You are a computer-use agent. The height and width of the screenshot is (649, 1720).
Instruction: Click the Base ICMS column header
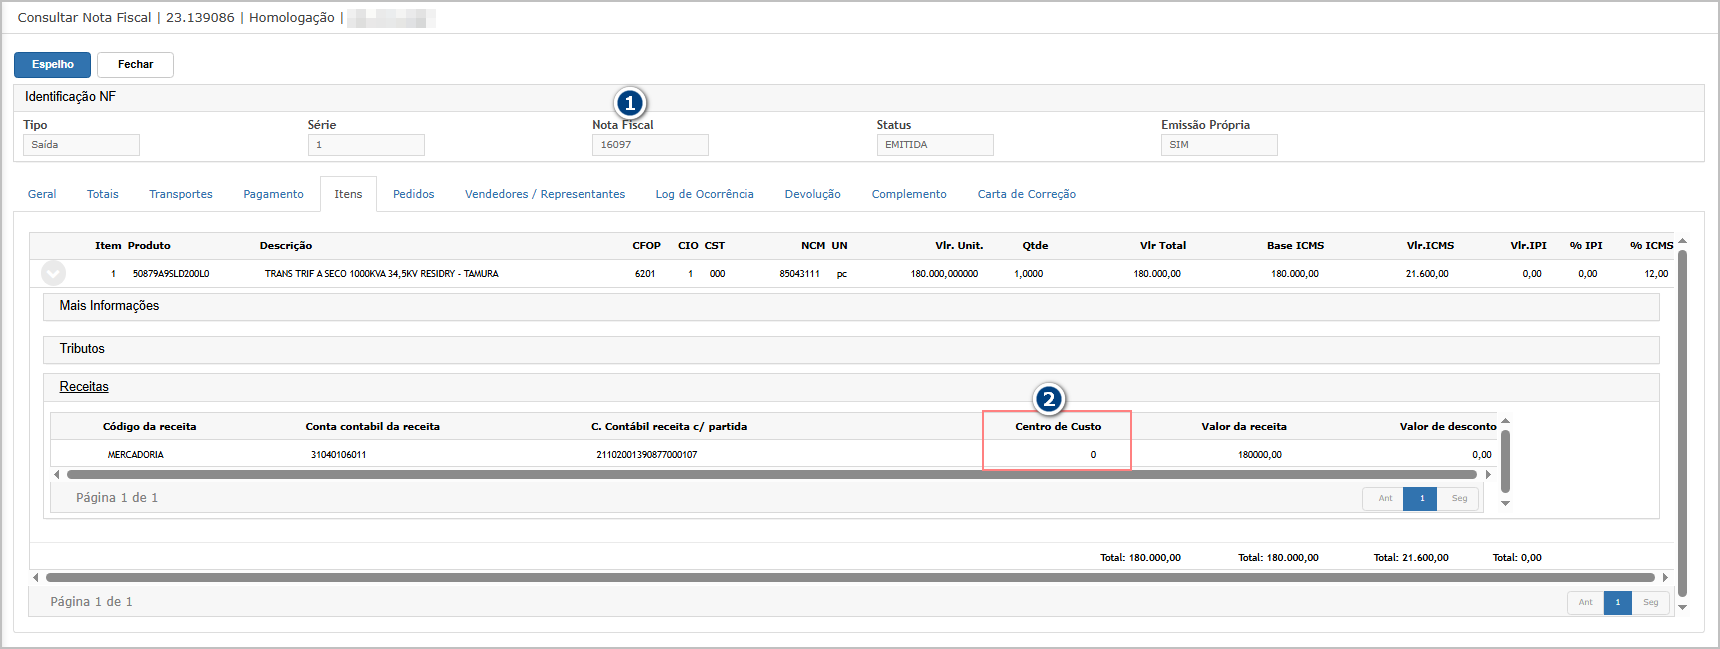pos(1295,246)
